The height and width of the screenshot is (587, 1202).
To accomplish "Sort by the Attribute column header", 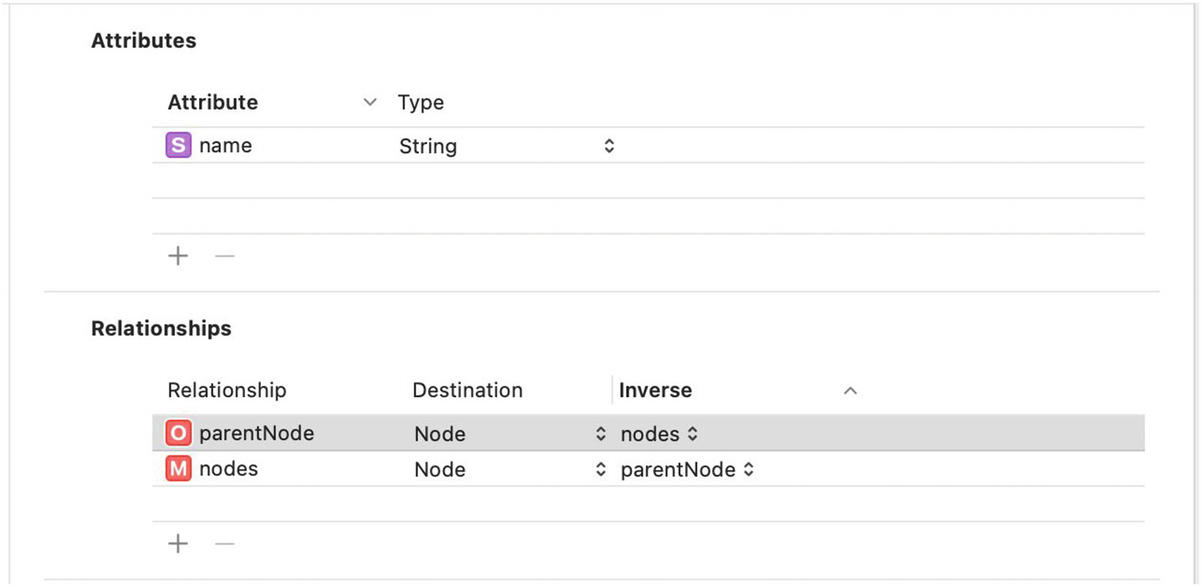I will [x=213, y=103].
